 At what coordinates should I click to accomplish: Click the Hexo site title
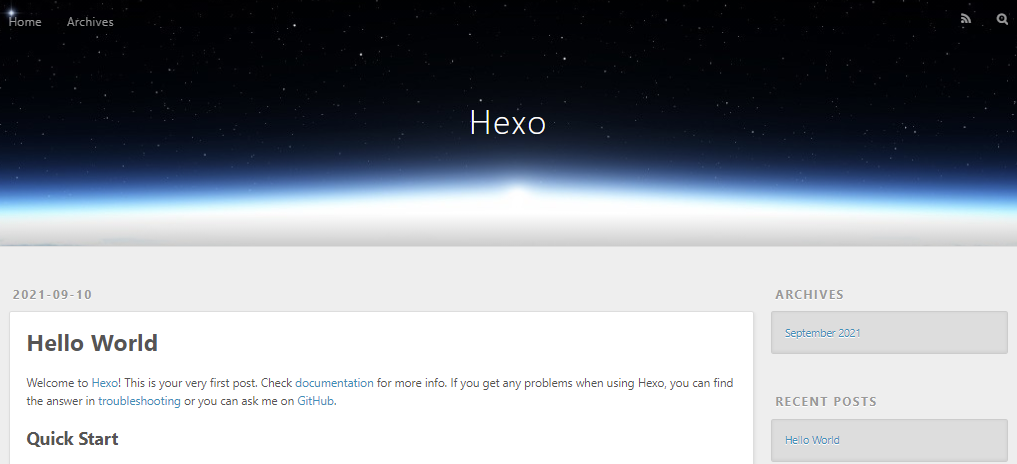click(508, 122)
